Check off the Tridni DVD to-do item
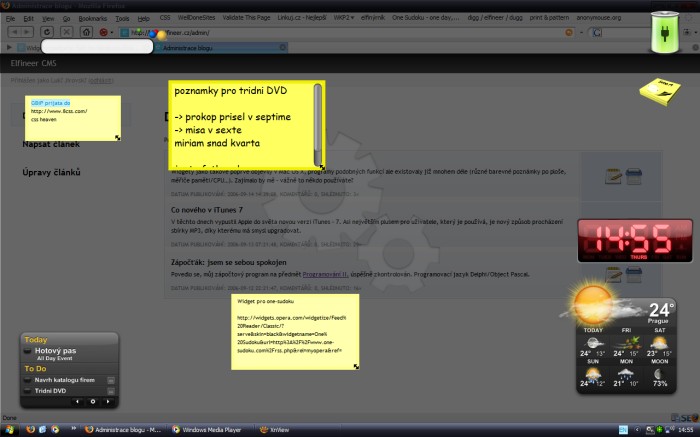Viewport: 700px width, 437px height. tap(27, 391)
